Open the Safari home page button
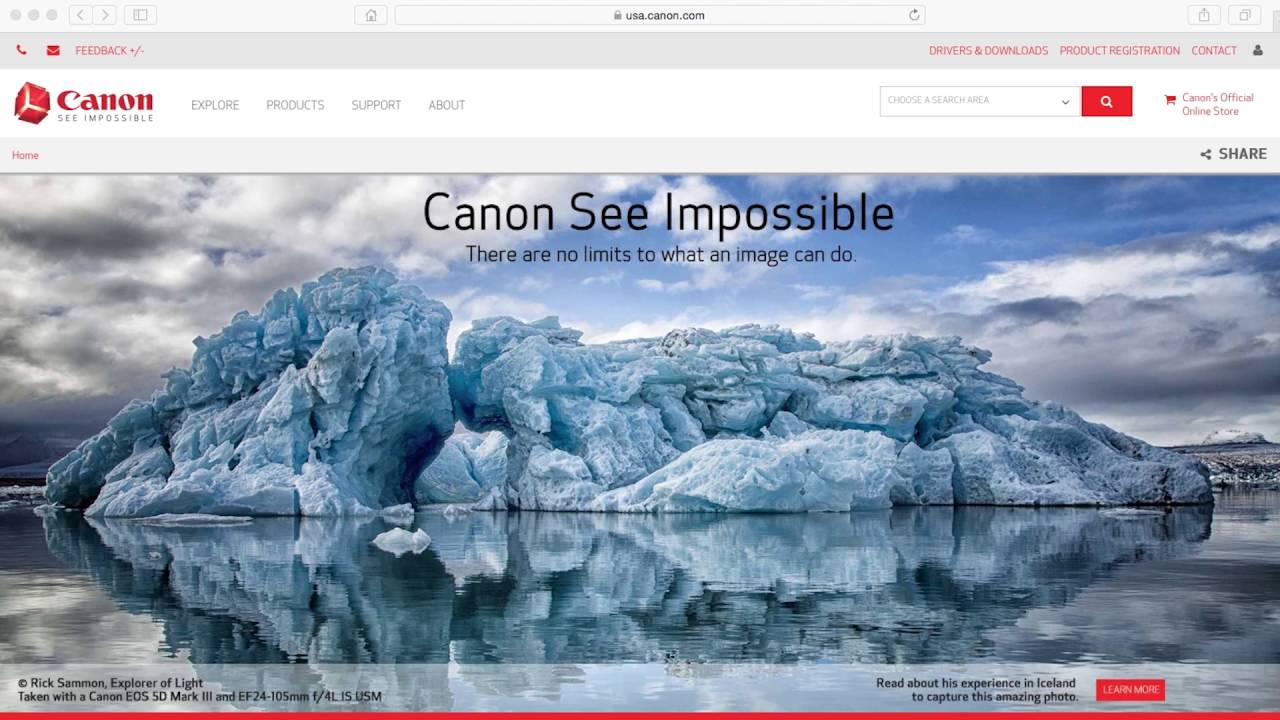This screenshot has height=720, width=1280. [371, 15]
